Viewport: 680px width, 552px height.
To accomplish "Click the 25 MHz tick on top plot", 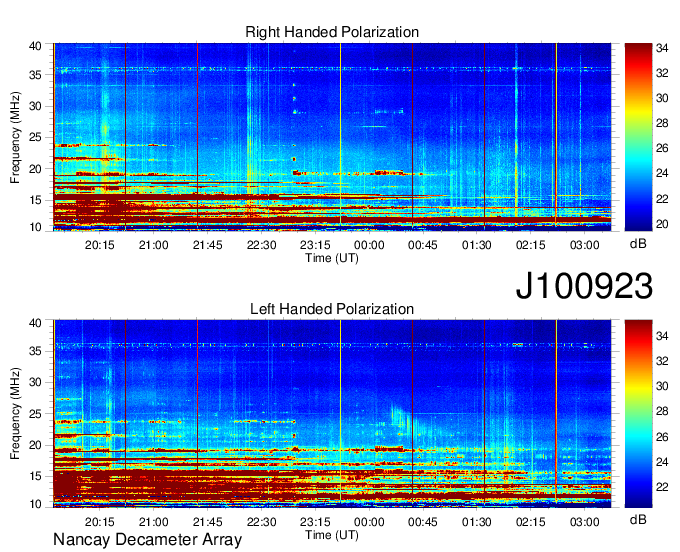I will [35, 137].
